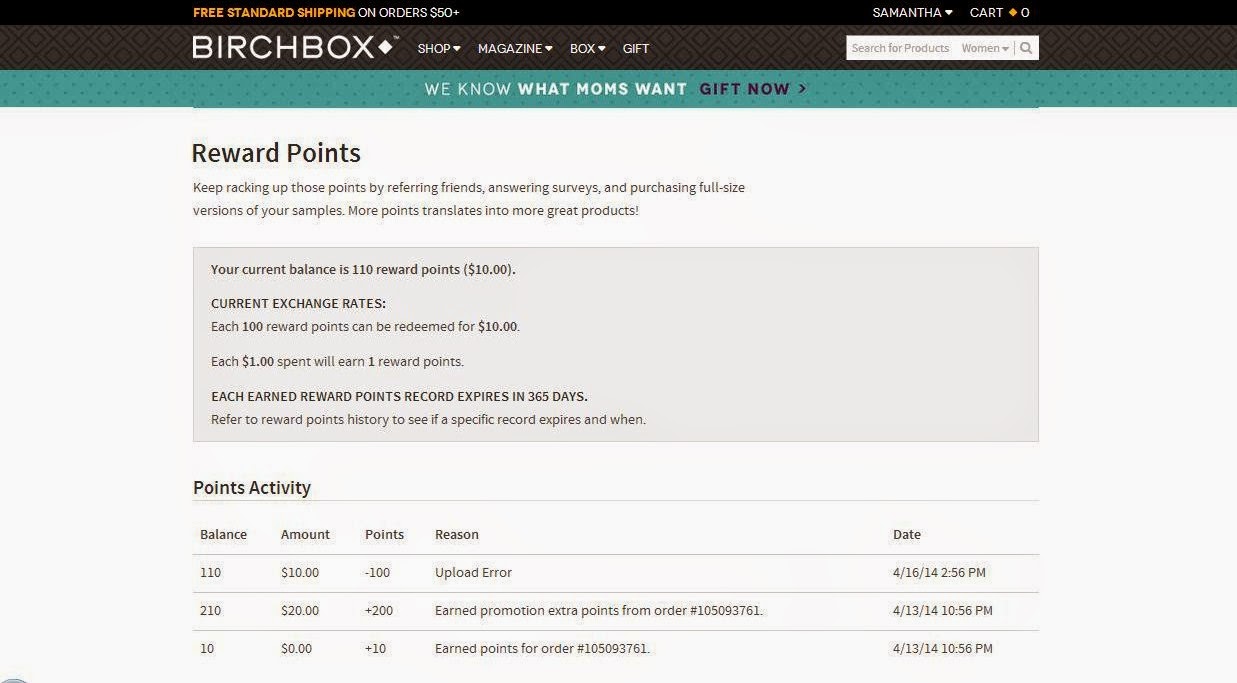This screenshot has width=1237, height=683.
Task: Expand the BOX menu
Action: [x=588, y=48]
